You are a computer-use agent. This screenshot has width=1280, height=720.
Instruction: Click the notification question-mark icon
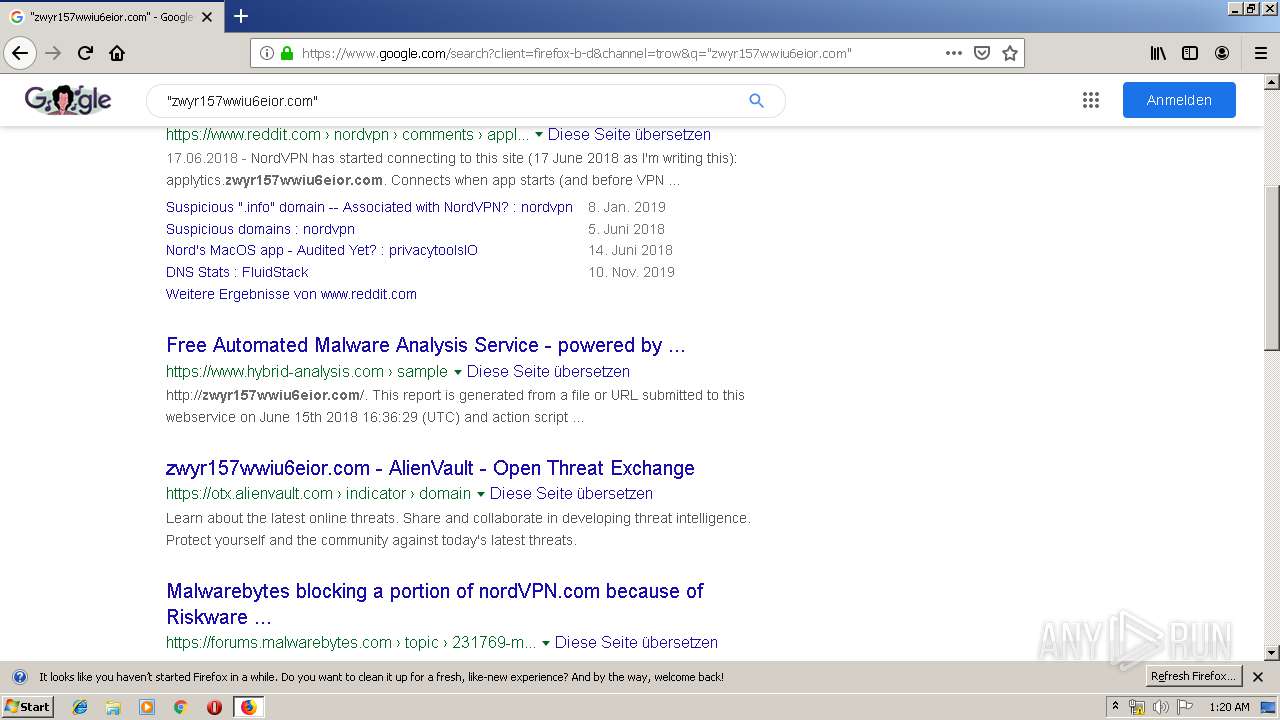click(x=19, y=677)
